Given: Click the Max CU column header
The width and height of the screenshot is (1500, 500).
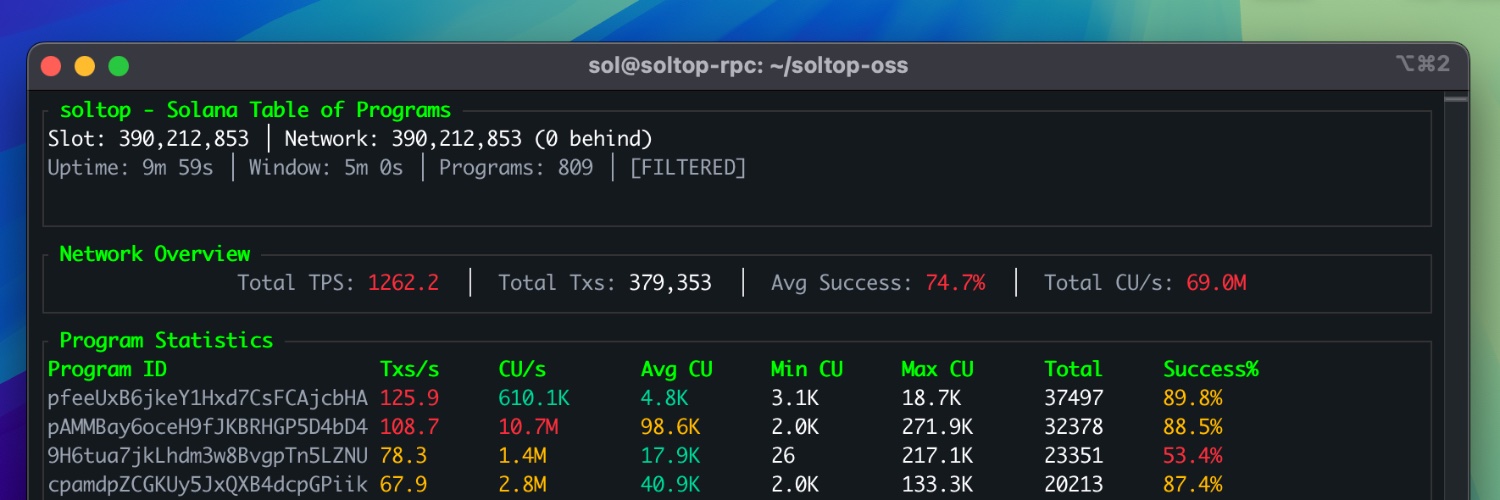Looking at the screenshot, I should click(x=937, y=369).
